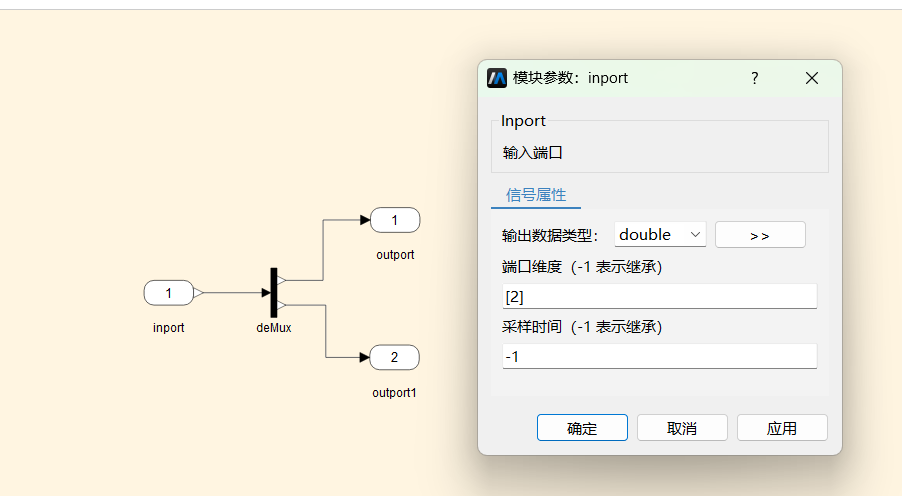Click the 取消 button
This screenshot has width=902, height=496.
coord(682,428)
